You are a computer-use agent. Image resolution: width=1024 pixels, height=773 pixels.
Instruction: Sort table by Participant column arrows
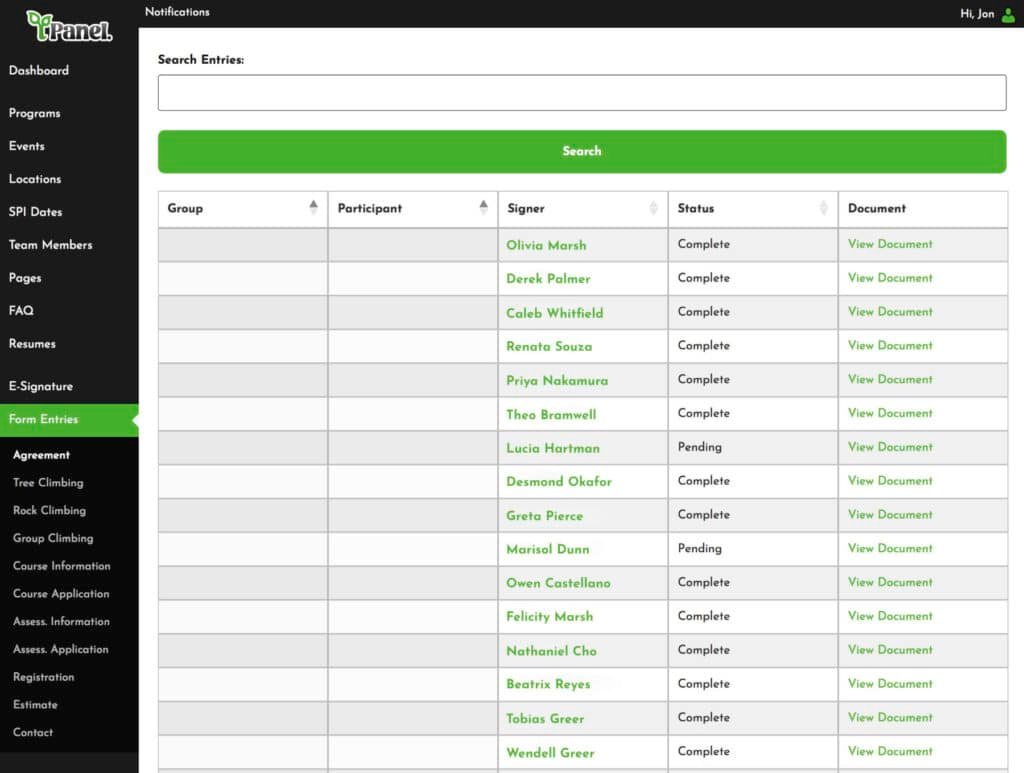483,208
